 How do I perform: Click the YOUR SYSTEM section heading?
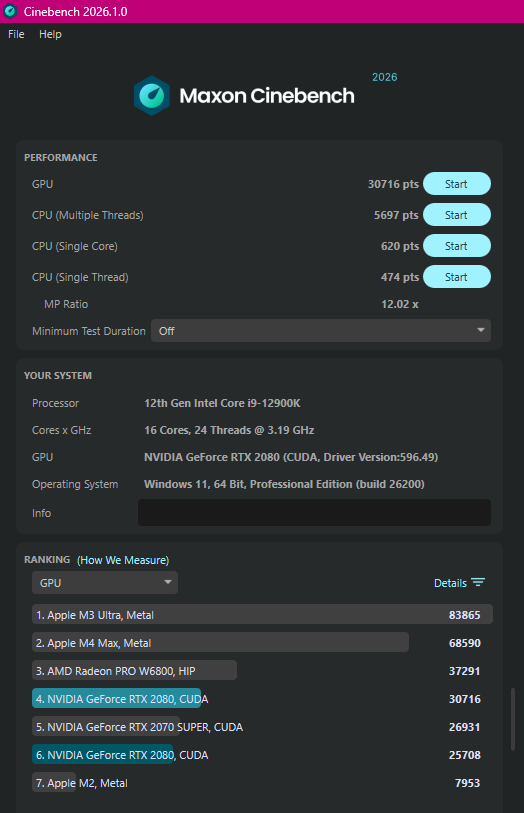pos(58,375)
